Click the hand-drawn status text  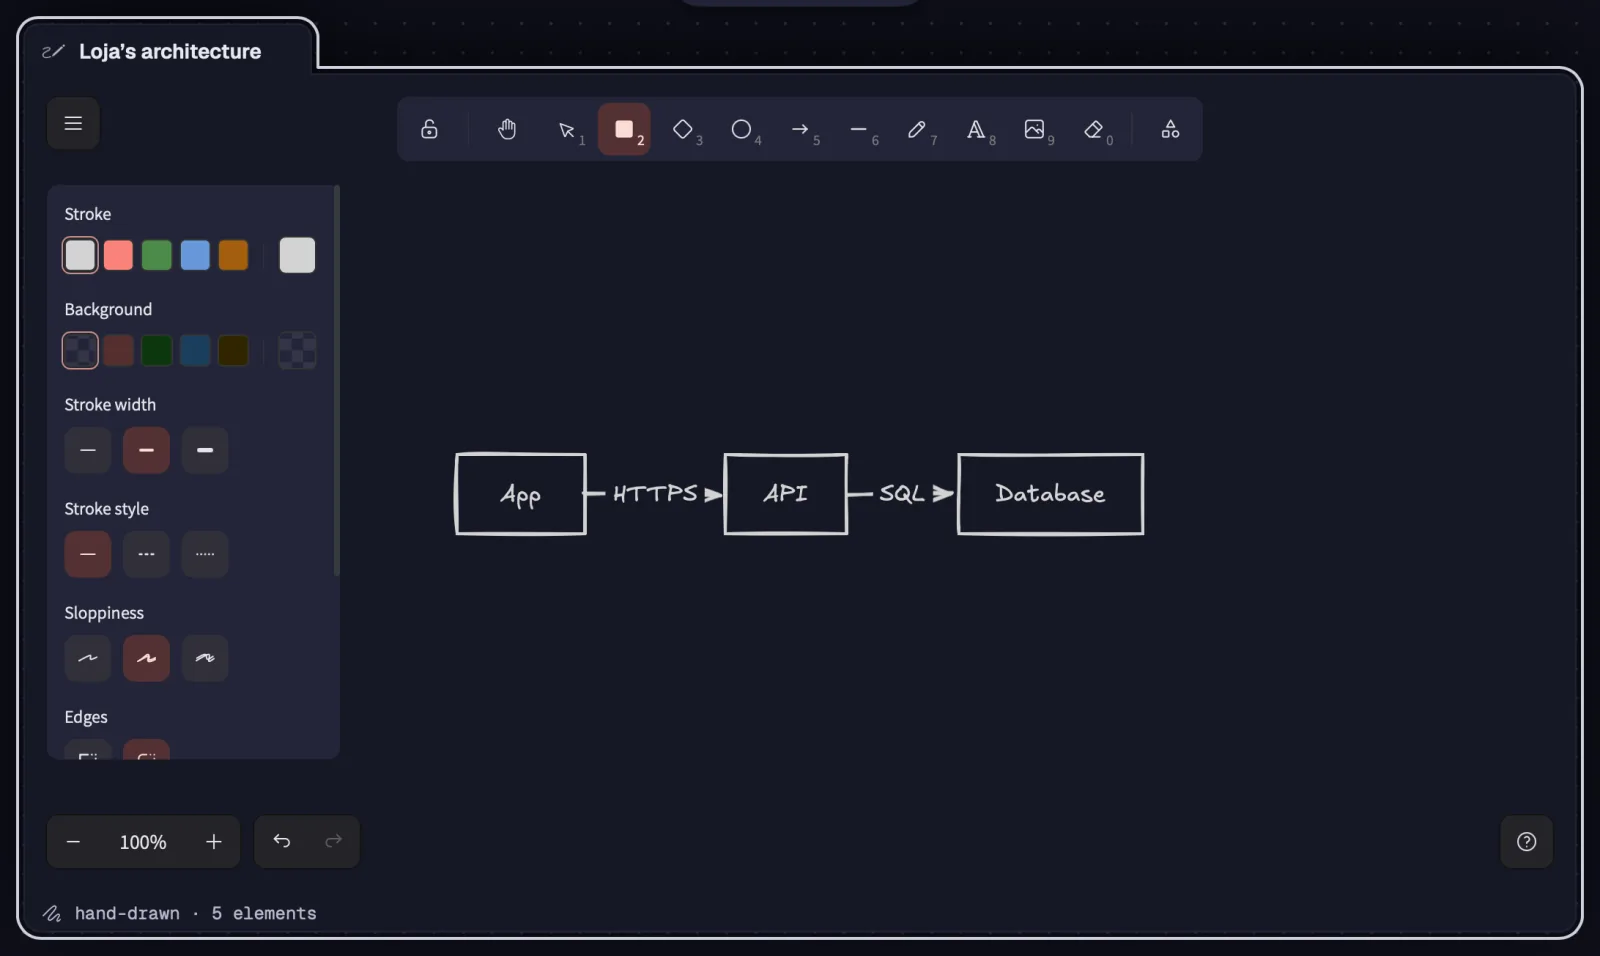click(127, 913)
